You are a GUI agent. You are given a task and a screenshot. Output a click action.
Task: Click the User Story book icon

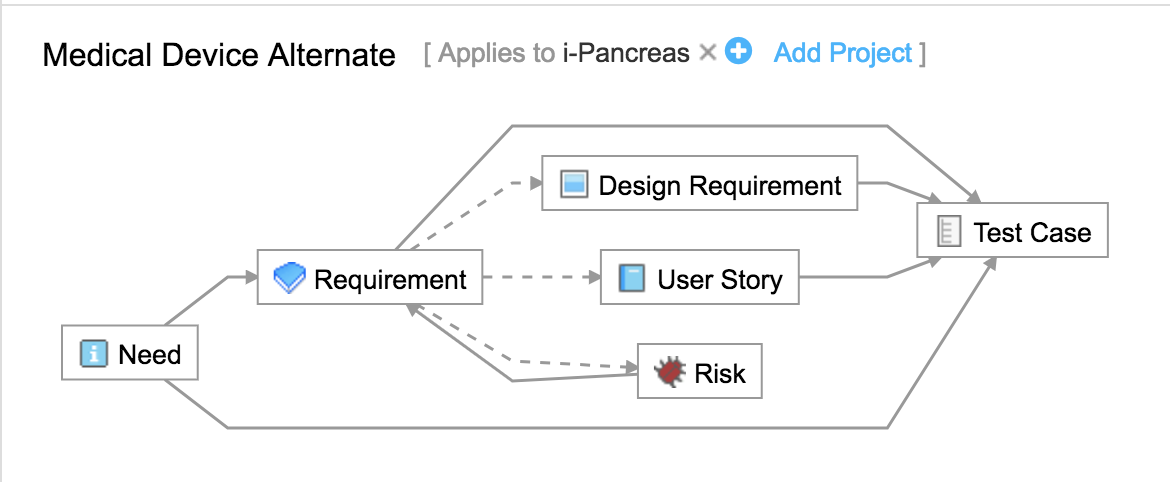tap(632, 278)
